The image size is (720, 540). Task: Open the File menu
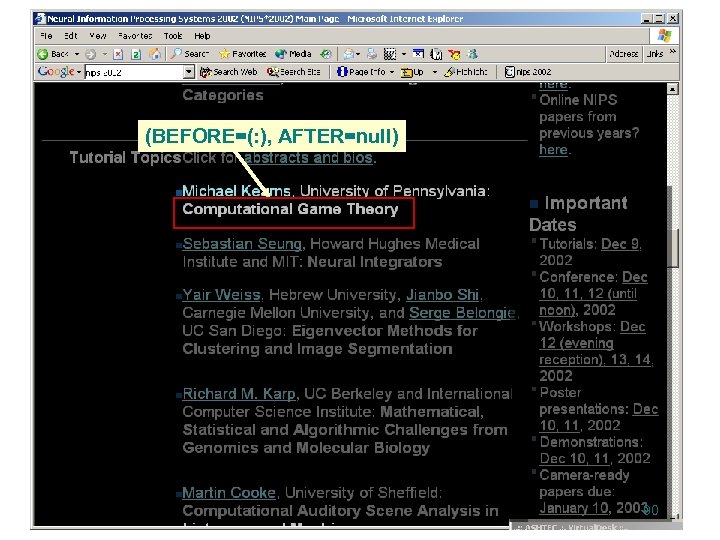[x=46, y=36]
